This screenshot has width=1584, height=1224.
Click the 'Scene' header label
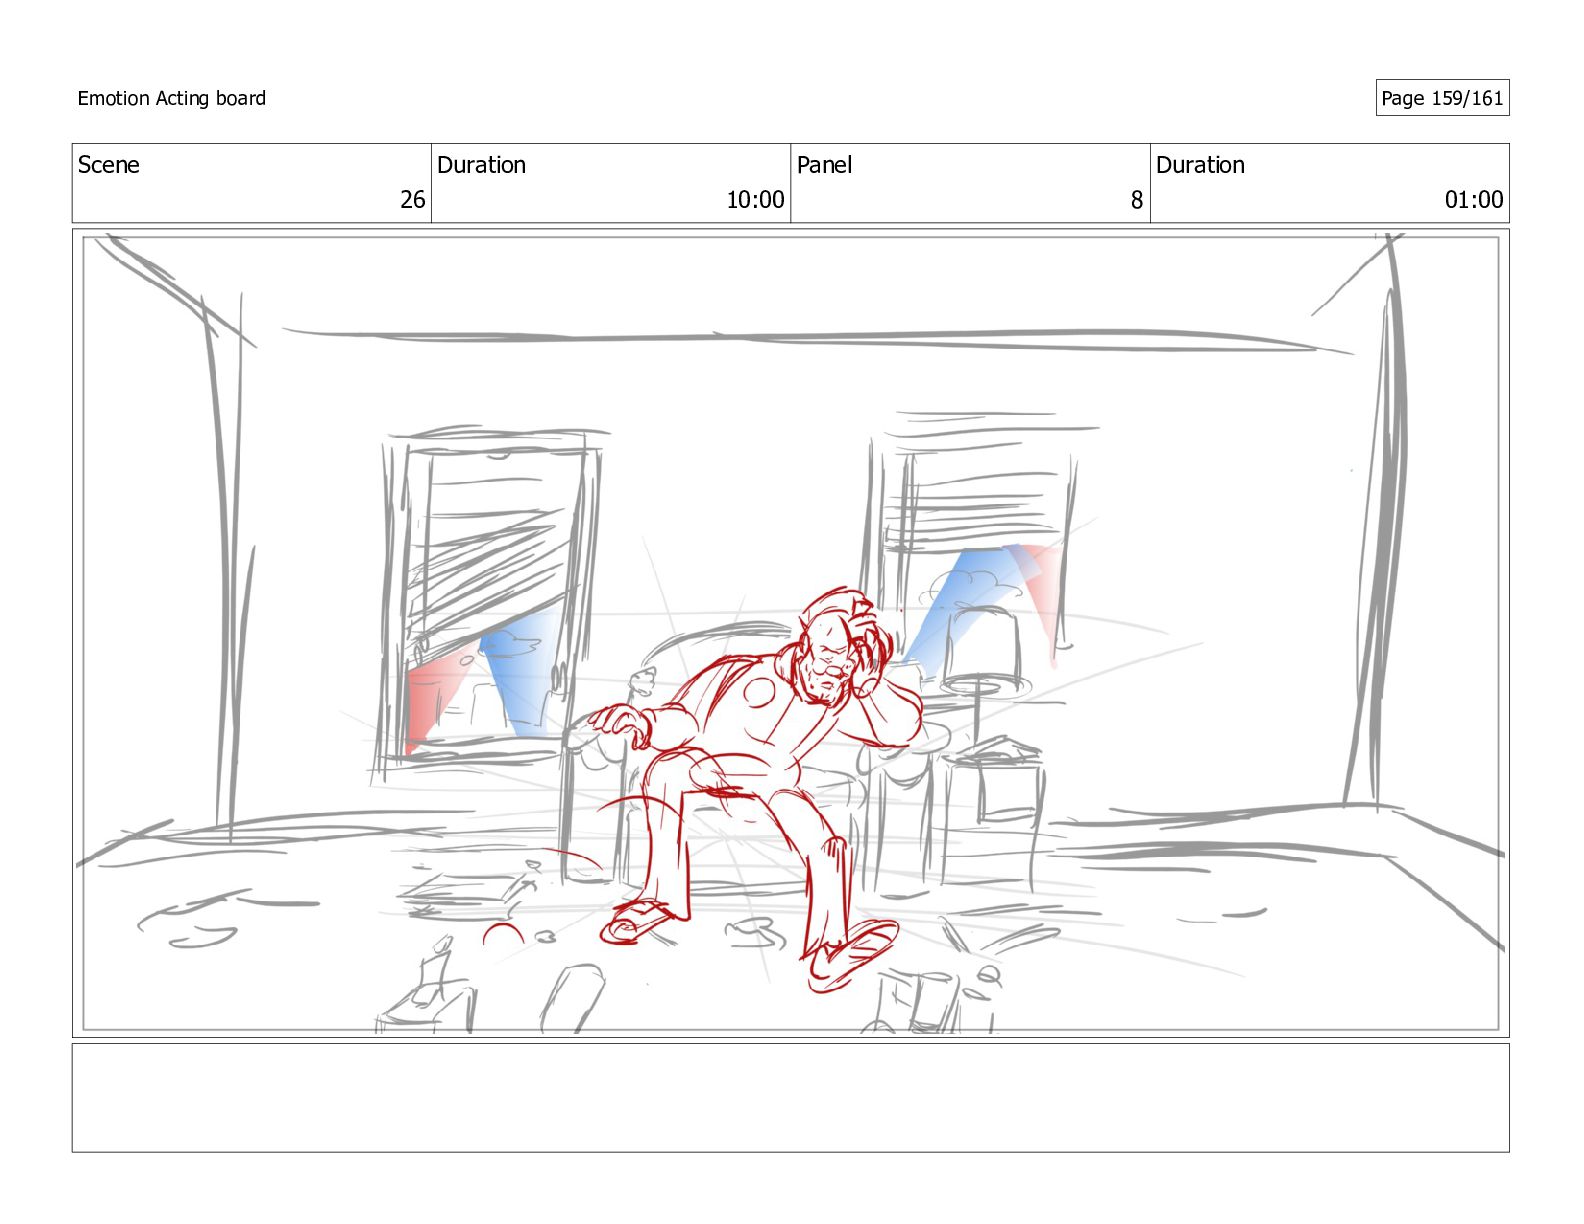coord(109,165)
